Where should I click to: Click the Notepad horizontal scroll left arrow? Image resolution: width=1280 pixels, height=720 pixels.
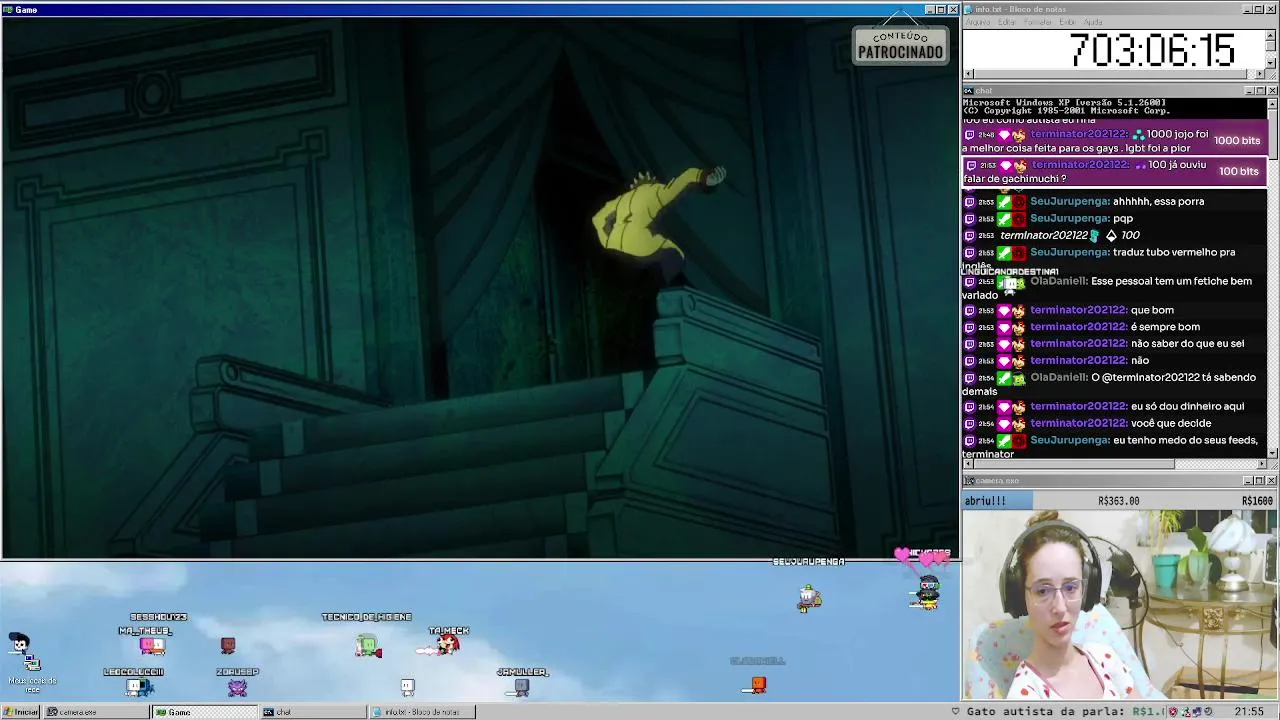tap(968, 74)
